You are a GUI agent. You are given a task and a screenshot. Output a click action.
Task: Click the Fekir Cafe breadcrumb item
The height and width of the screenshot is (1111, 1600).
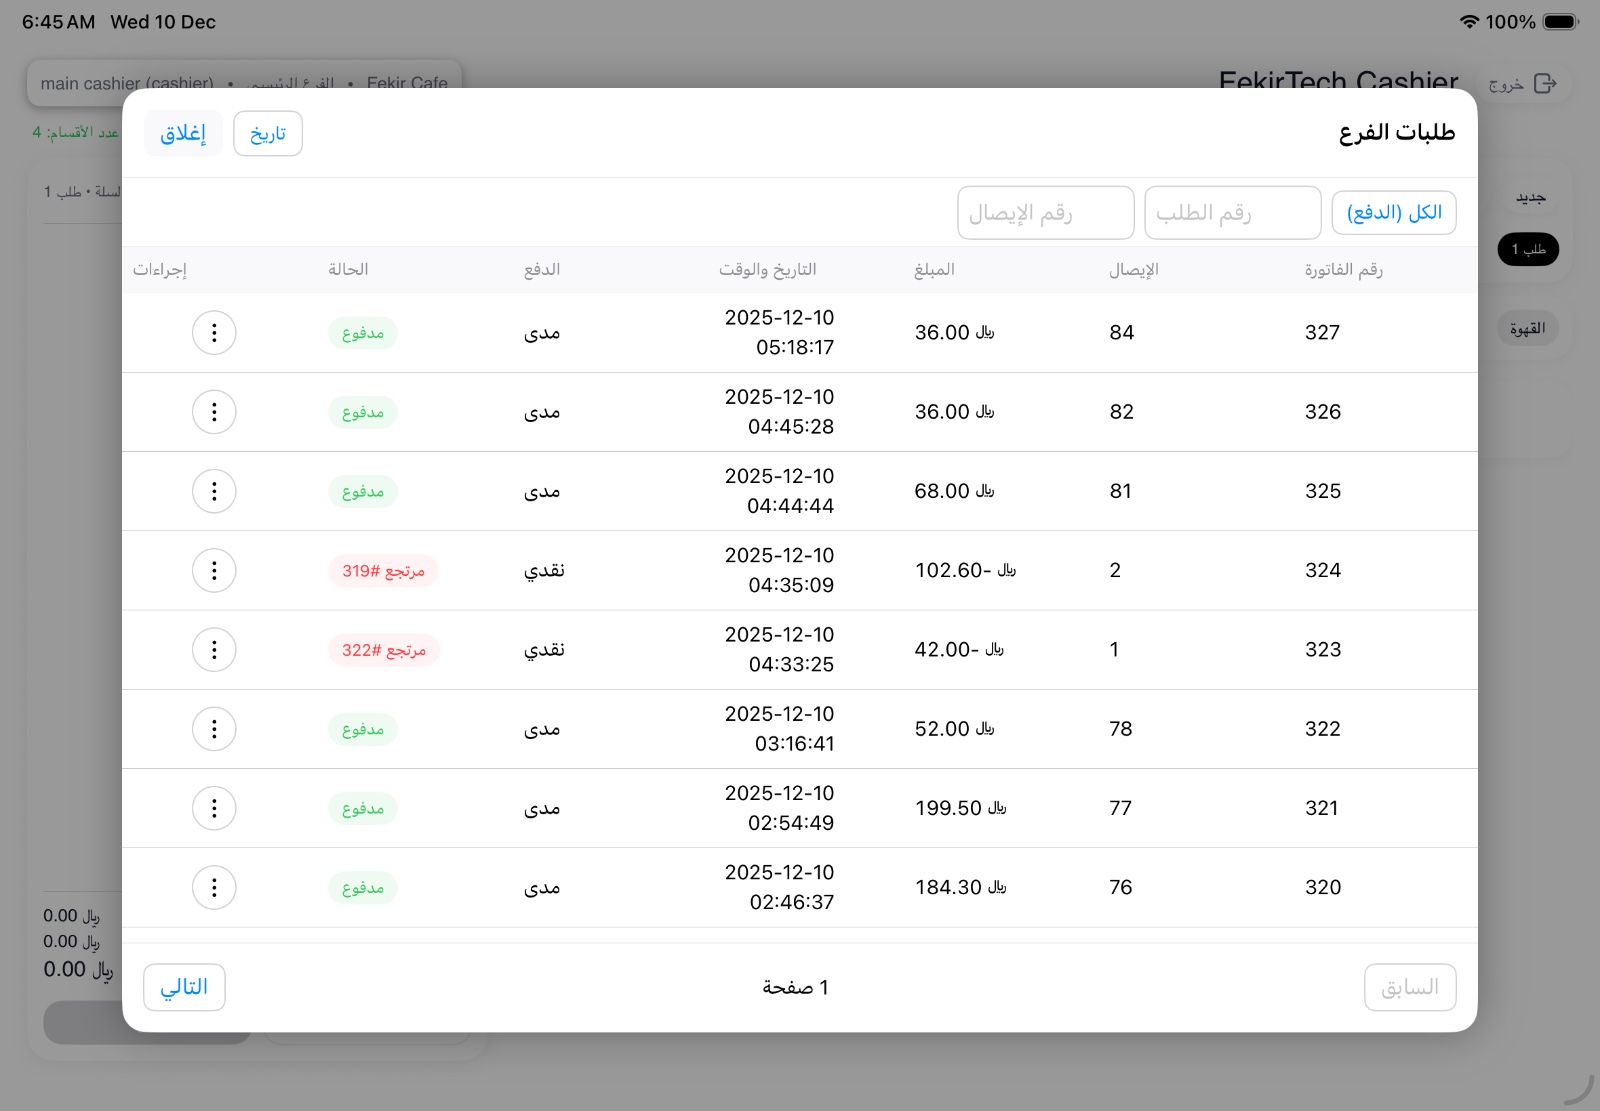point(405,84)
